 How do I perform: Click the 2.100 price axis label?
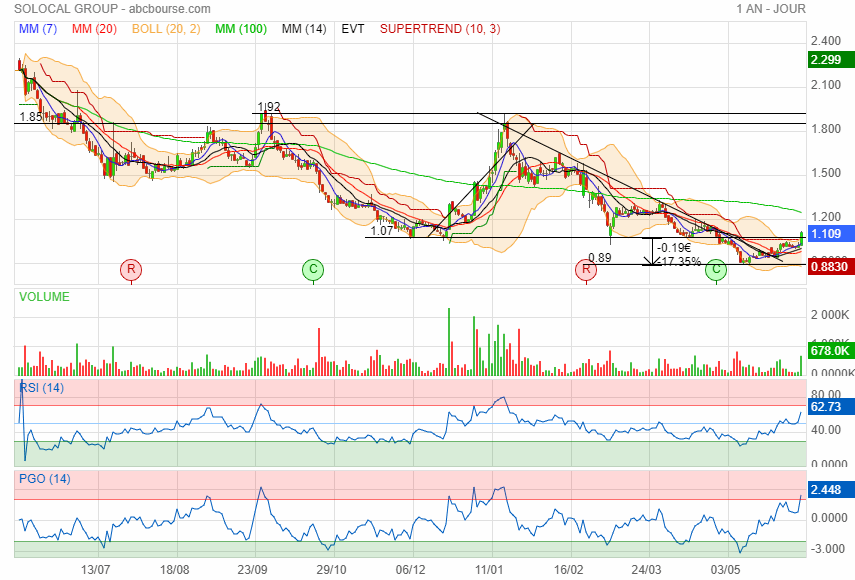826,85
